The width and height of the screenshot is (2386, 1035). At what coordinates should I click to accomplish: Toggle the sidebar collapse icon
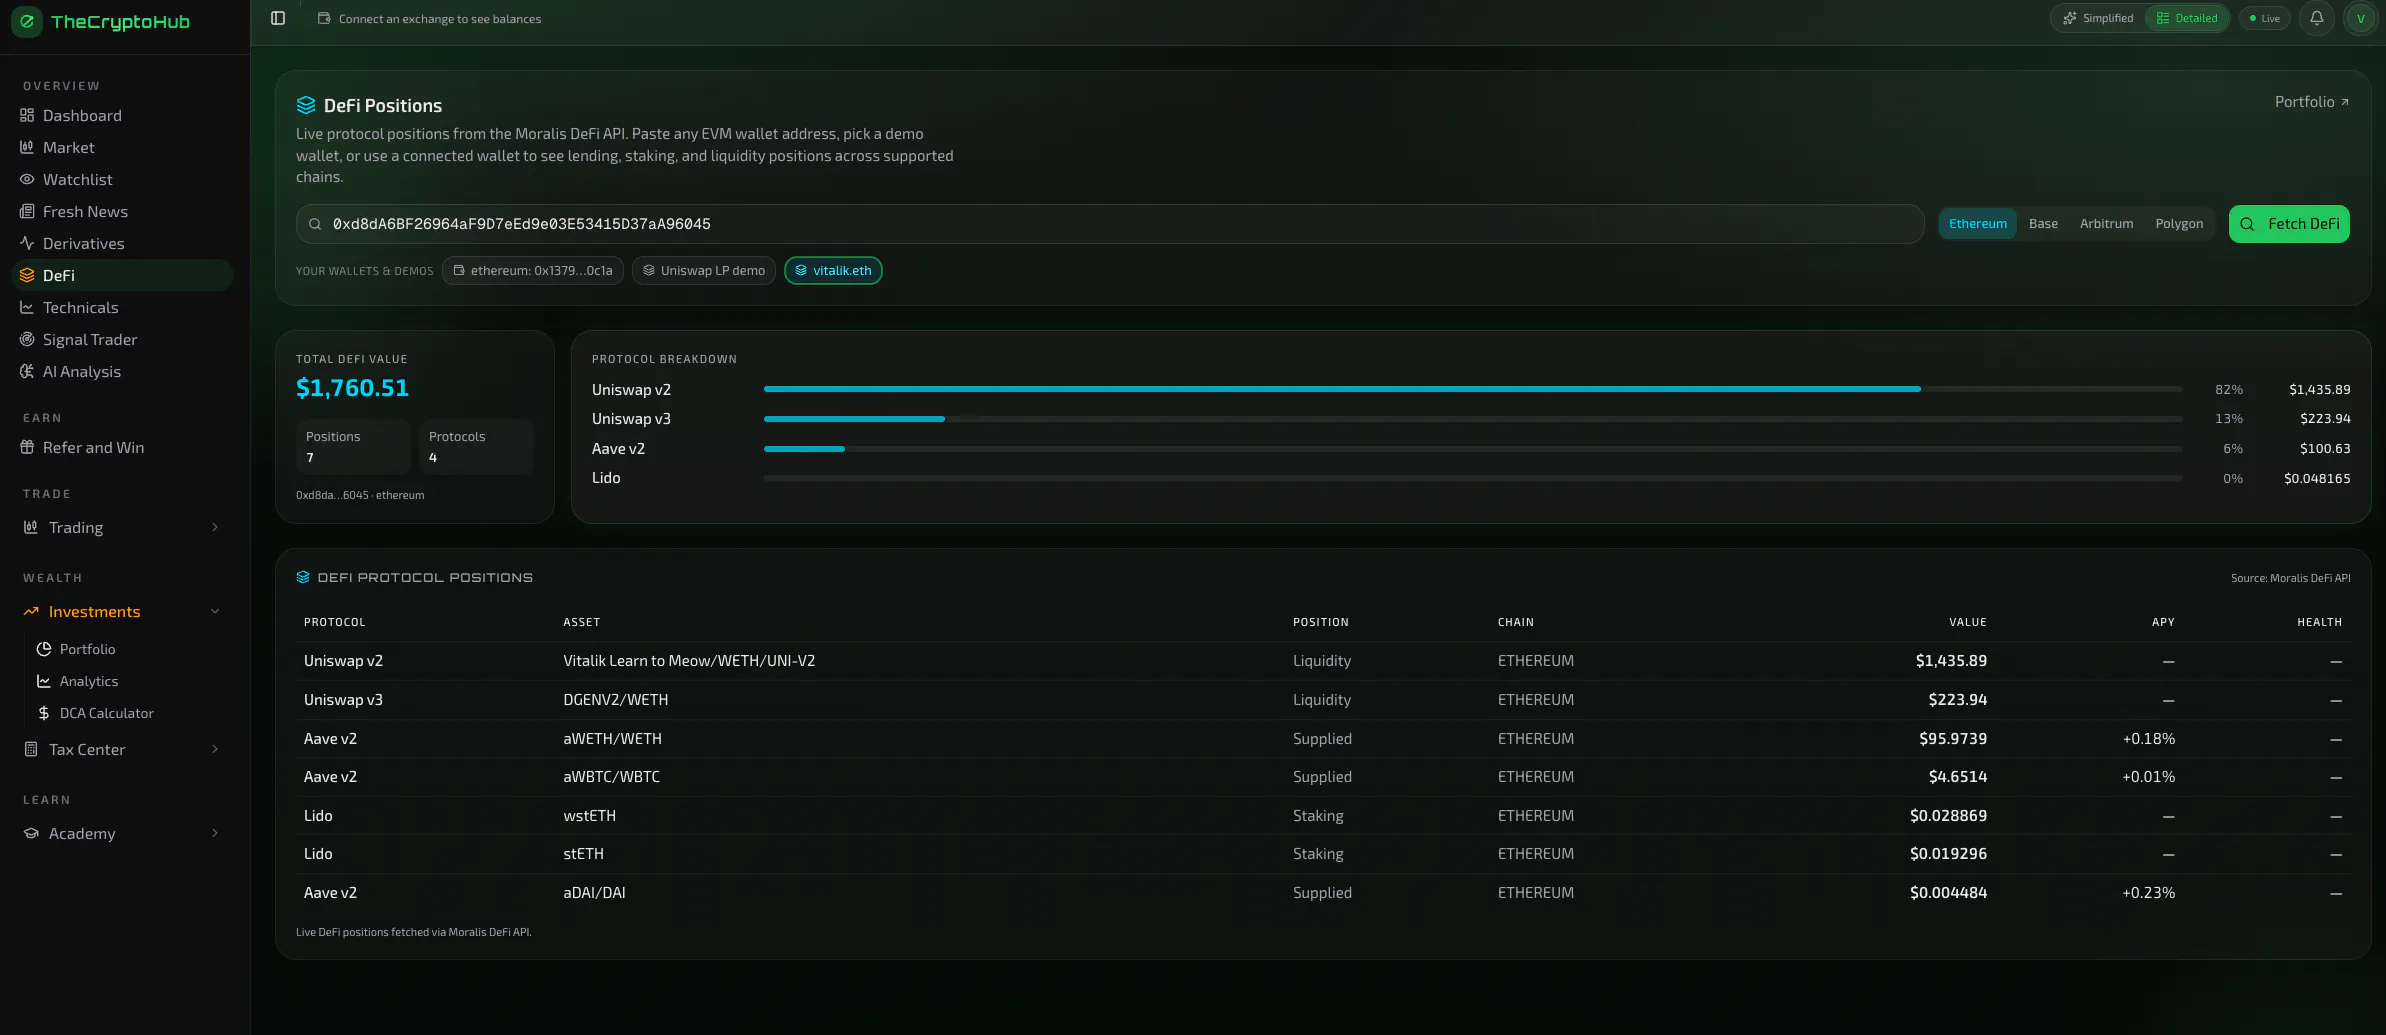click(x=278, y=18)
